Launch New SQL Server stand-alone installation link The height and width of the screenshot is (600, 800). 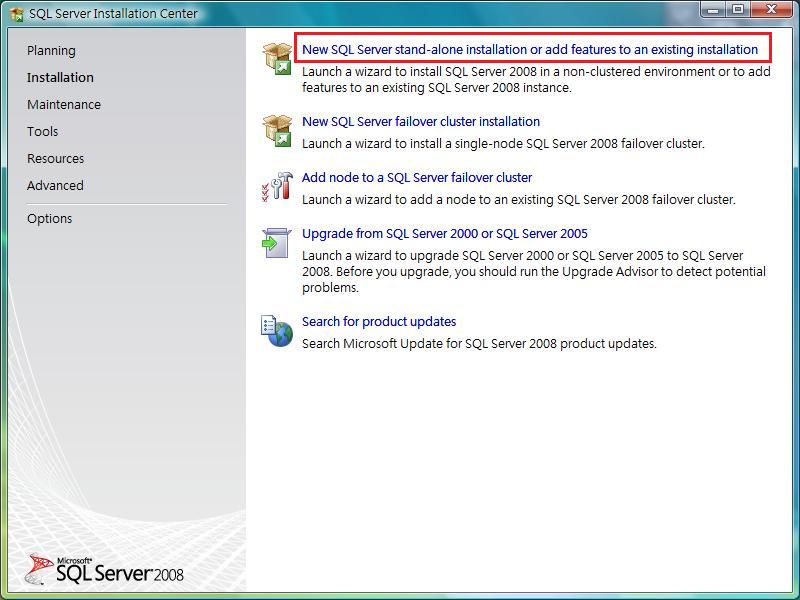click(x=530, y=49)
